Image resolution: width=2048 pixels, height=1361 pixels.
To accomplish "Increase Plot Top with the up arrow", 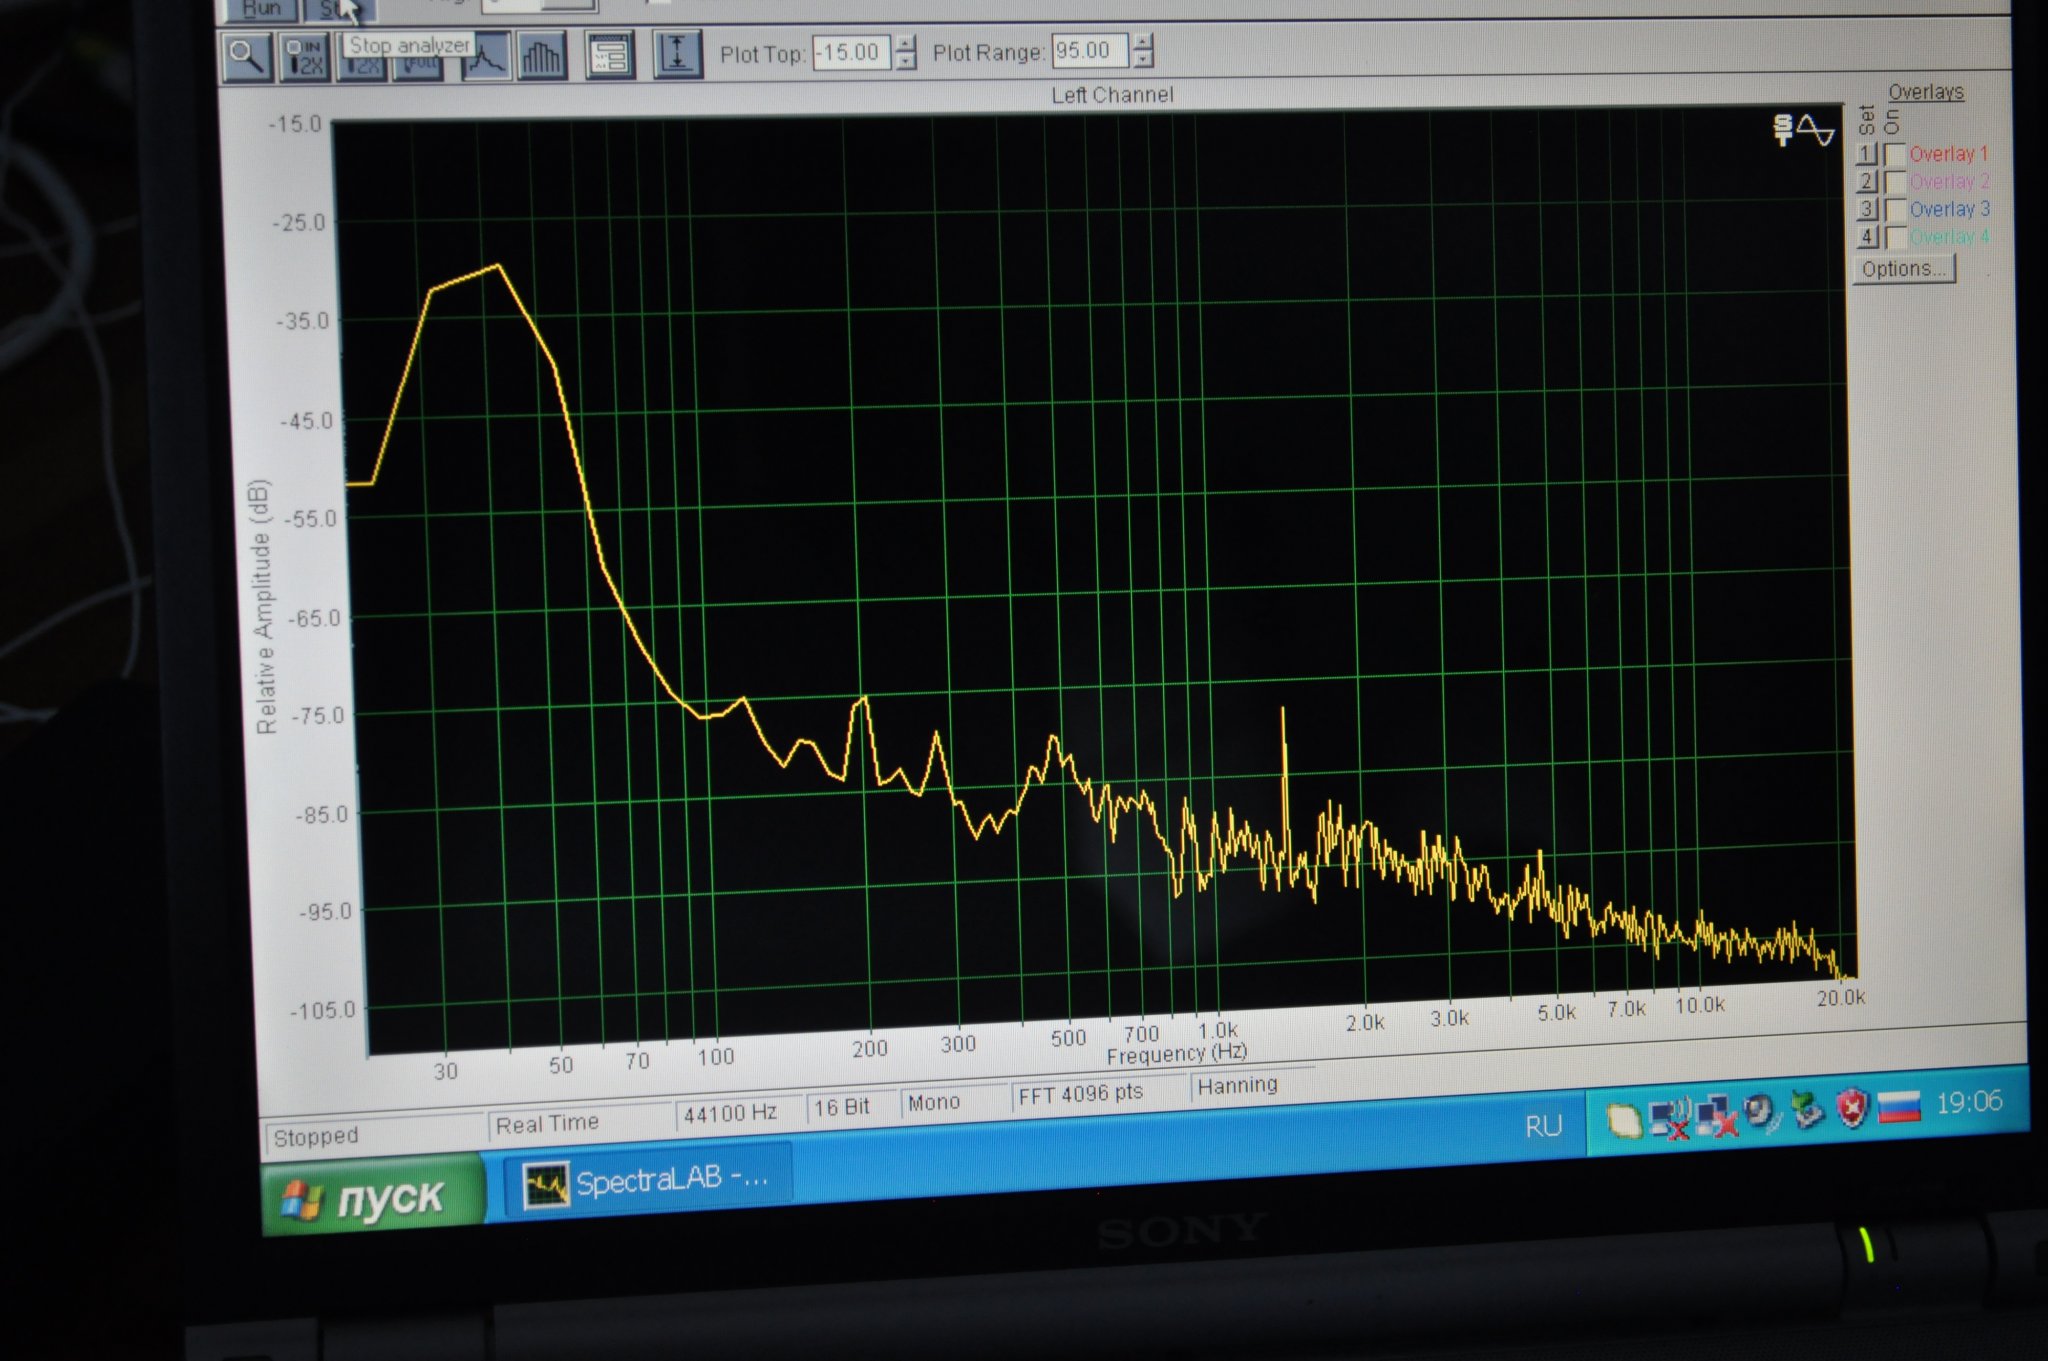I will click(x=905, y=44).
